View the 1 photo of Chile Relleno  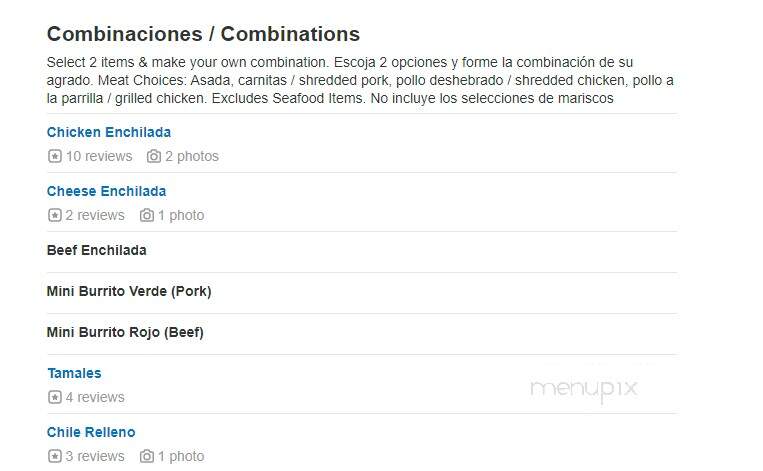click(x=181, y=456)
